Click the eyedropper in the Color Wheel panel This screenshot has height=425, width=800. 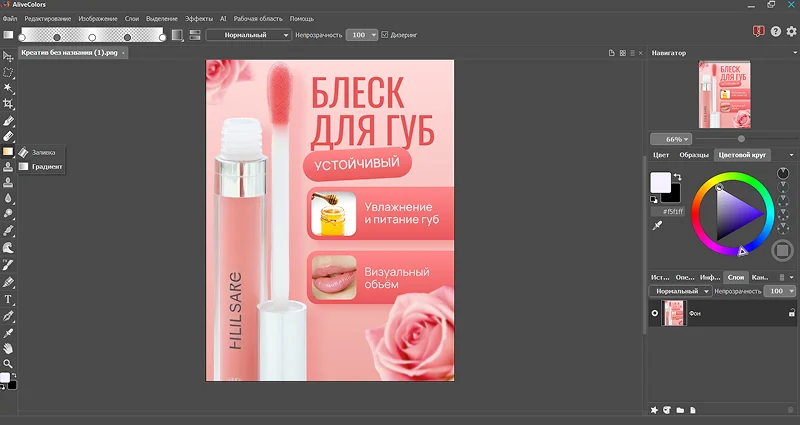657,225
